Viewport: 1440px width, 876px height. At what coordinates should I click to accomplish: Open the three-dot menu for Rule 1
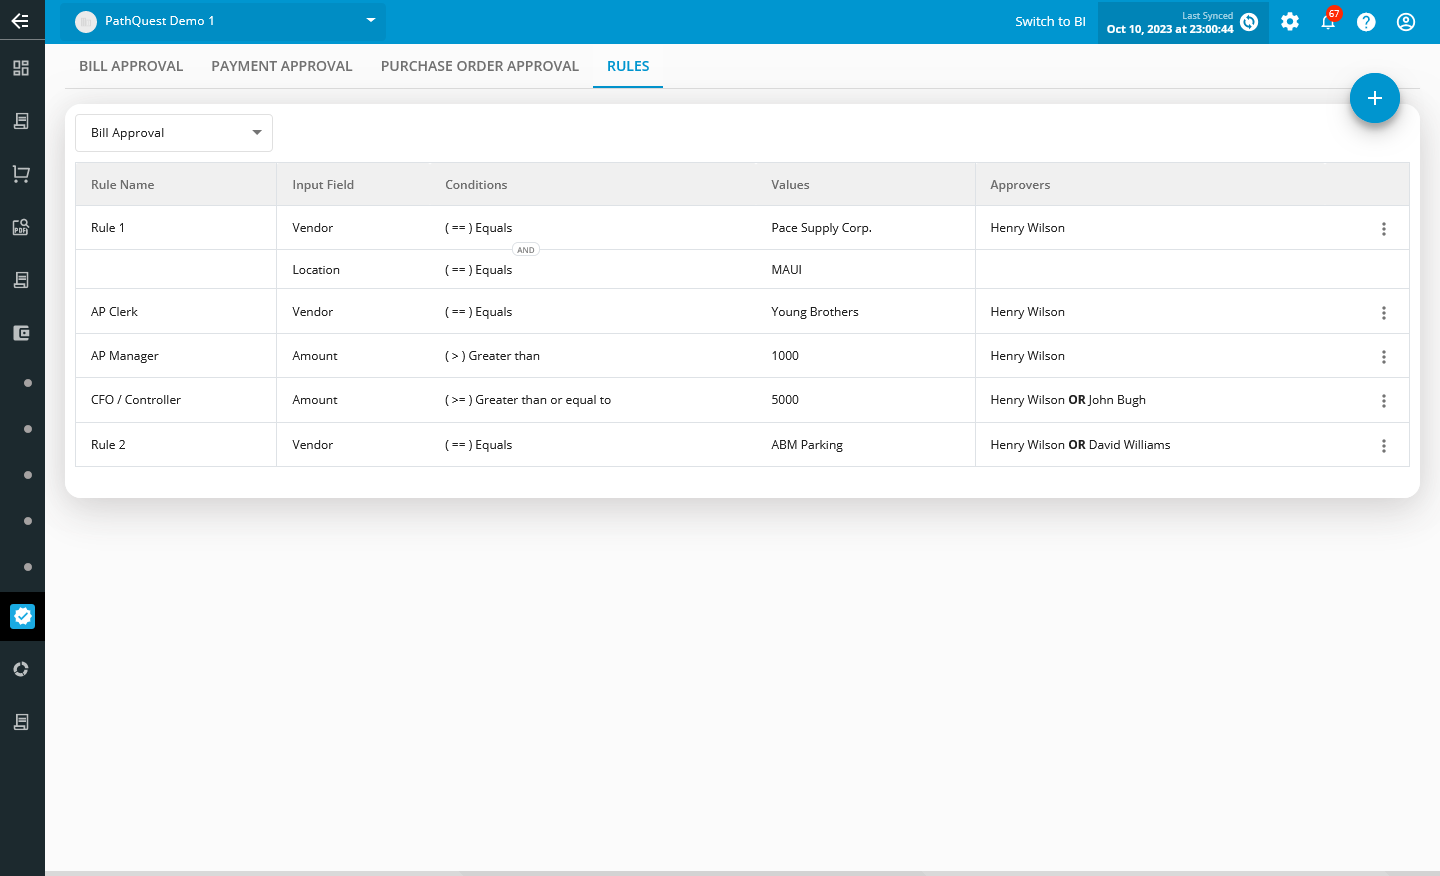click(1384, 229)
